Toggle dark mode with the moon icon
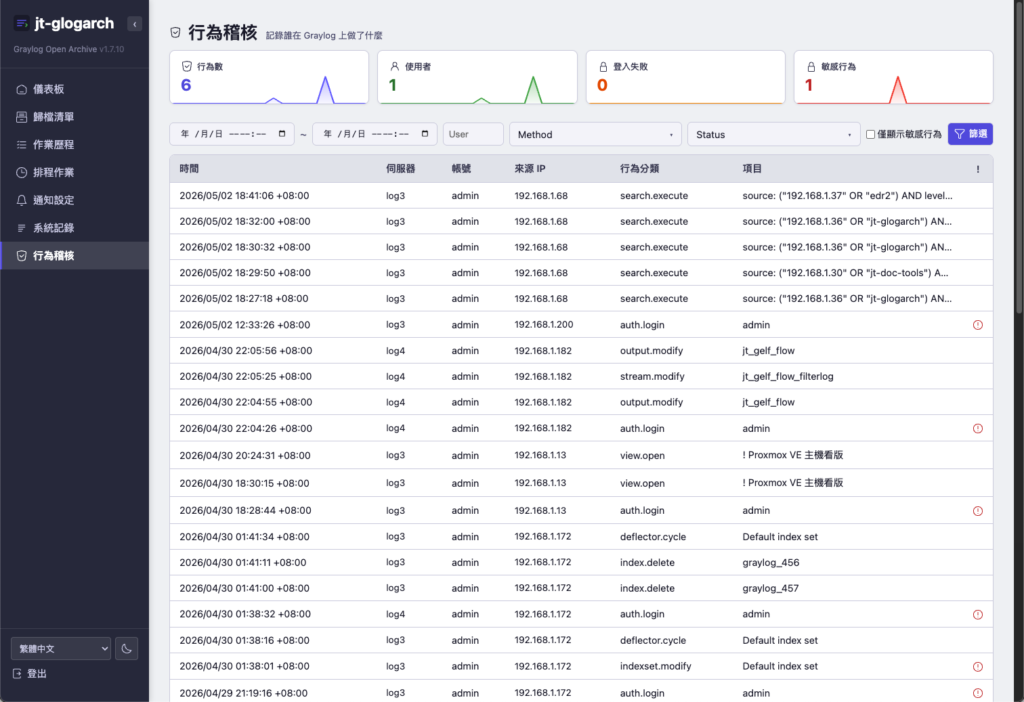1024x702 pixels. pyautogui.click(x=127, y=649)
